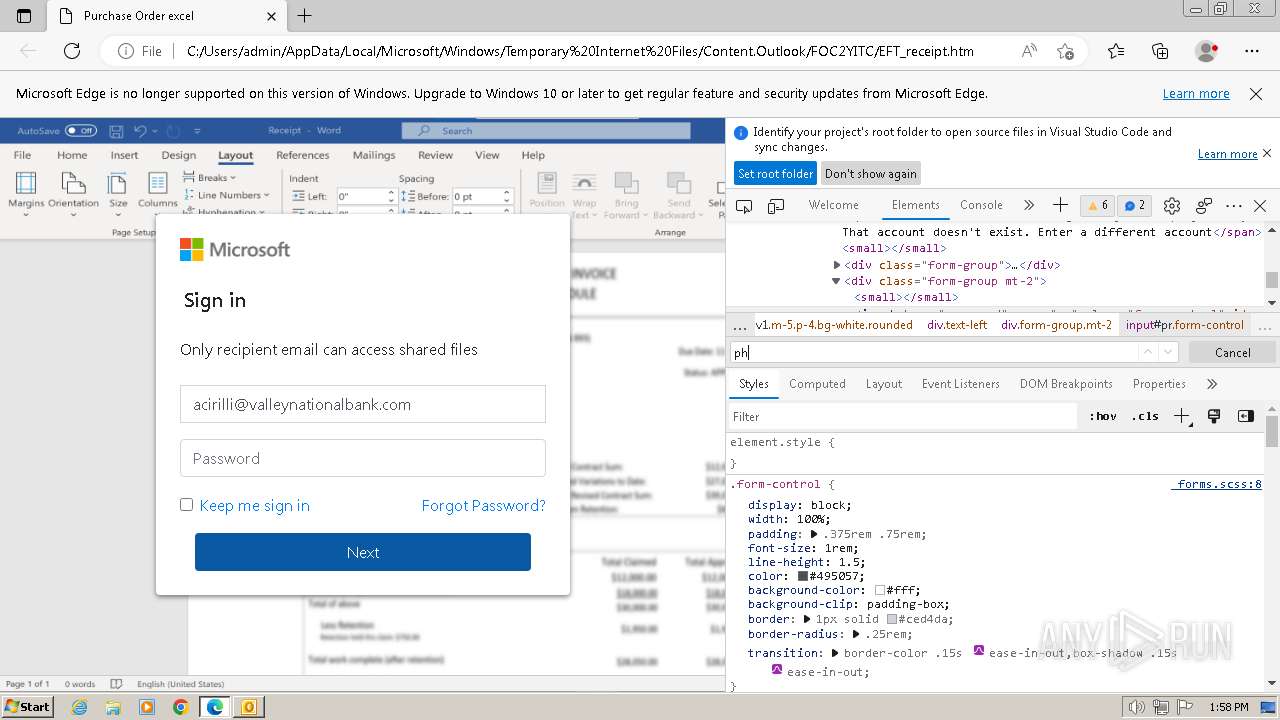Click the Password input field
1280x720 pixels.
tap(363, 458)
